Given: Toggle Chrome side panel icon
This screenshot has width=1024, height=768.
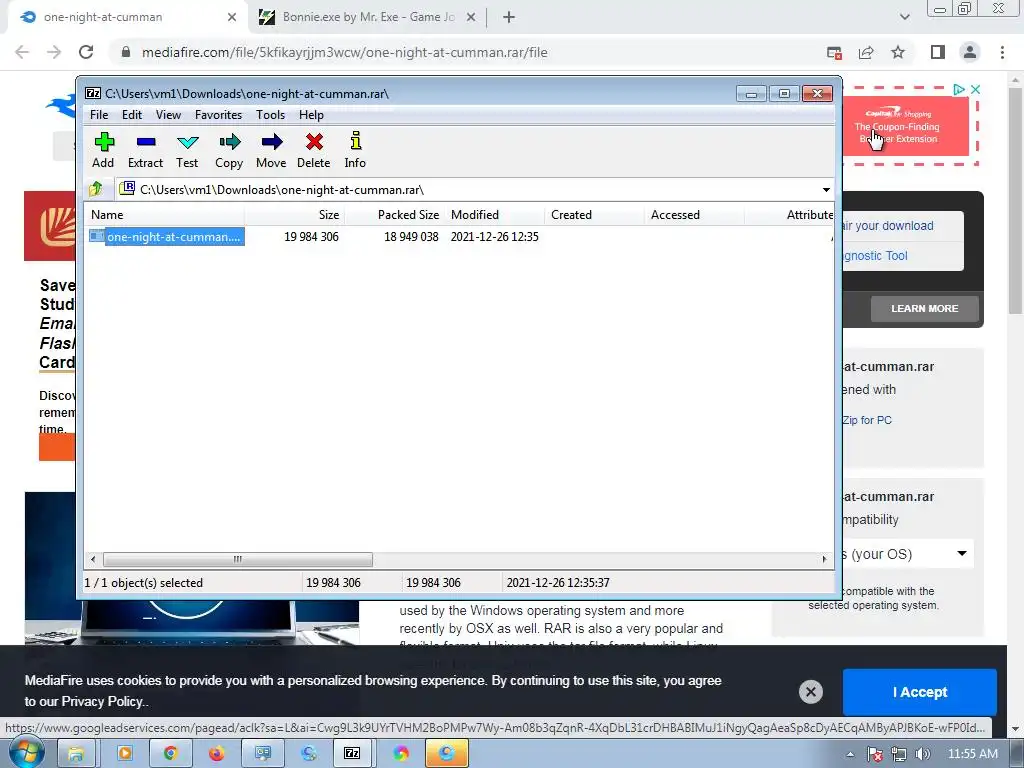Looking at the screenshot, I should tap(938, 52).
